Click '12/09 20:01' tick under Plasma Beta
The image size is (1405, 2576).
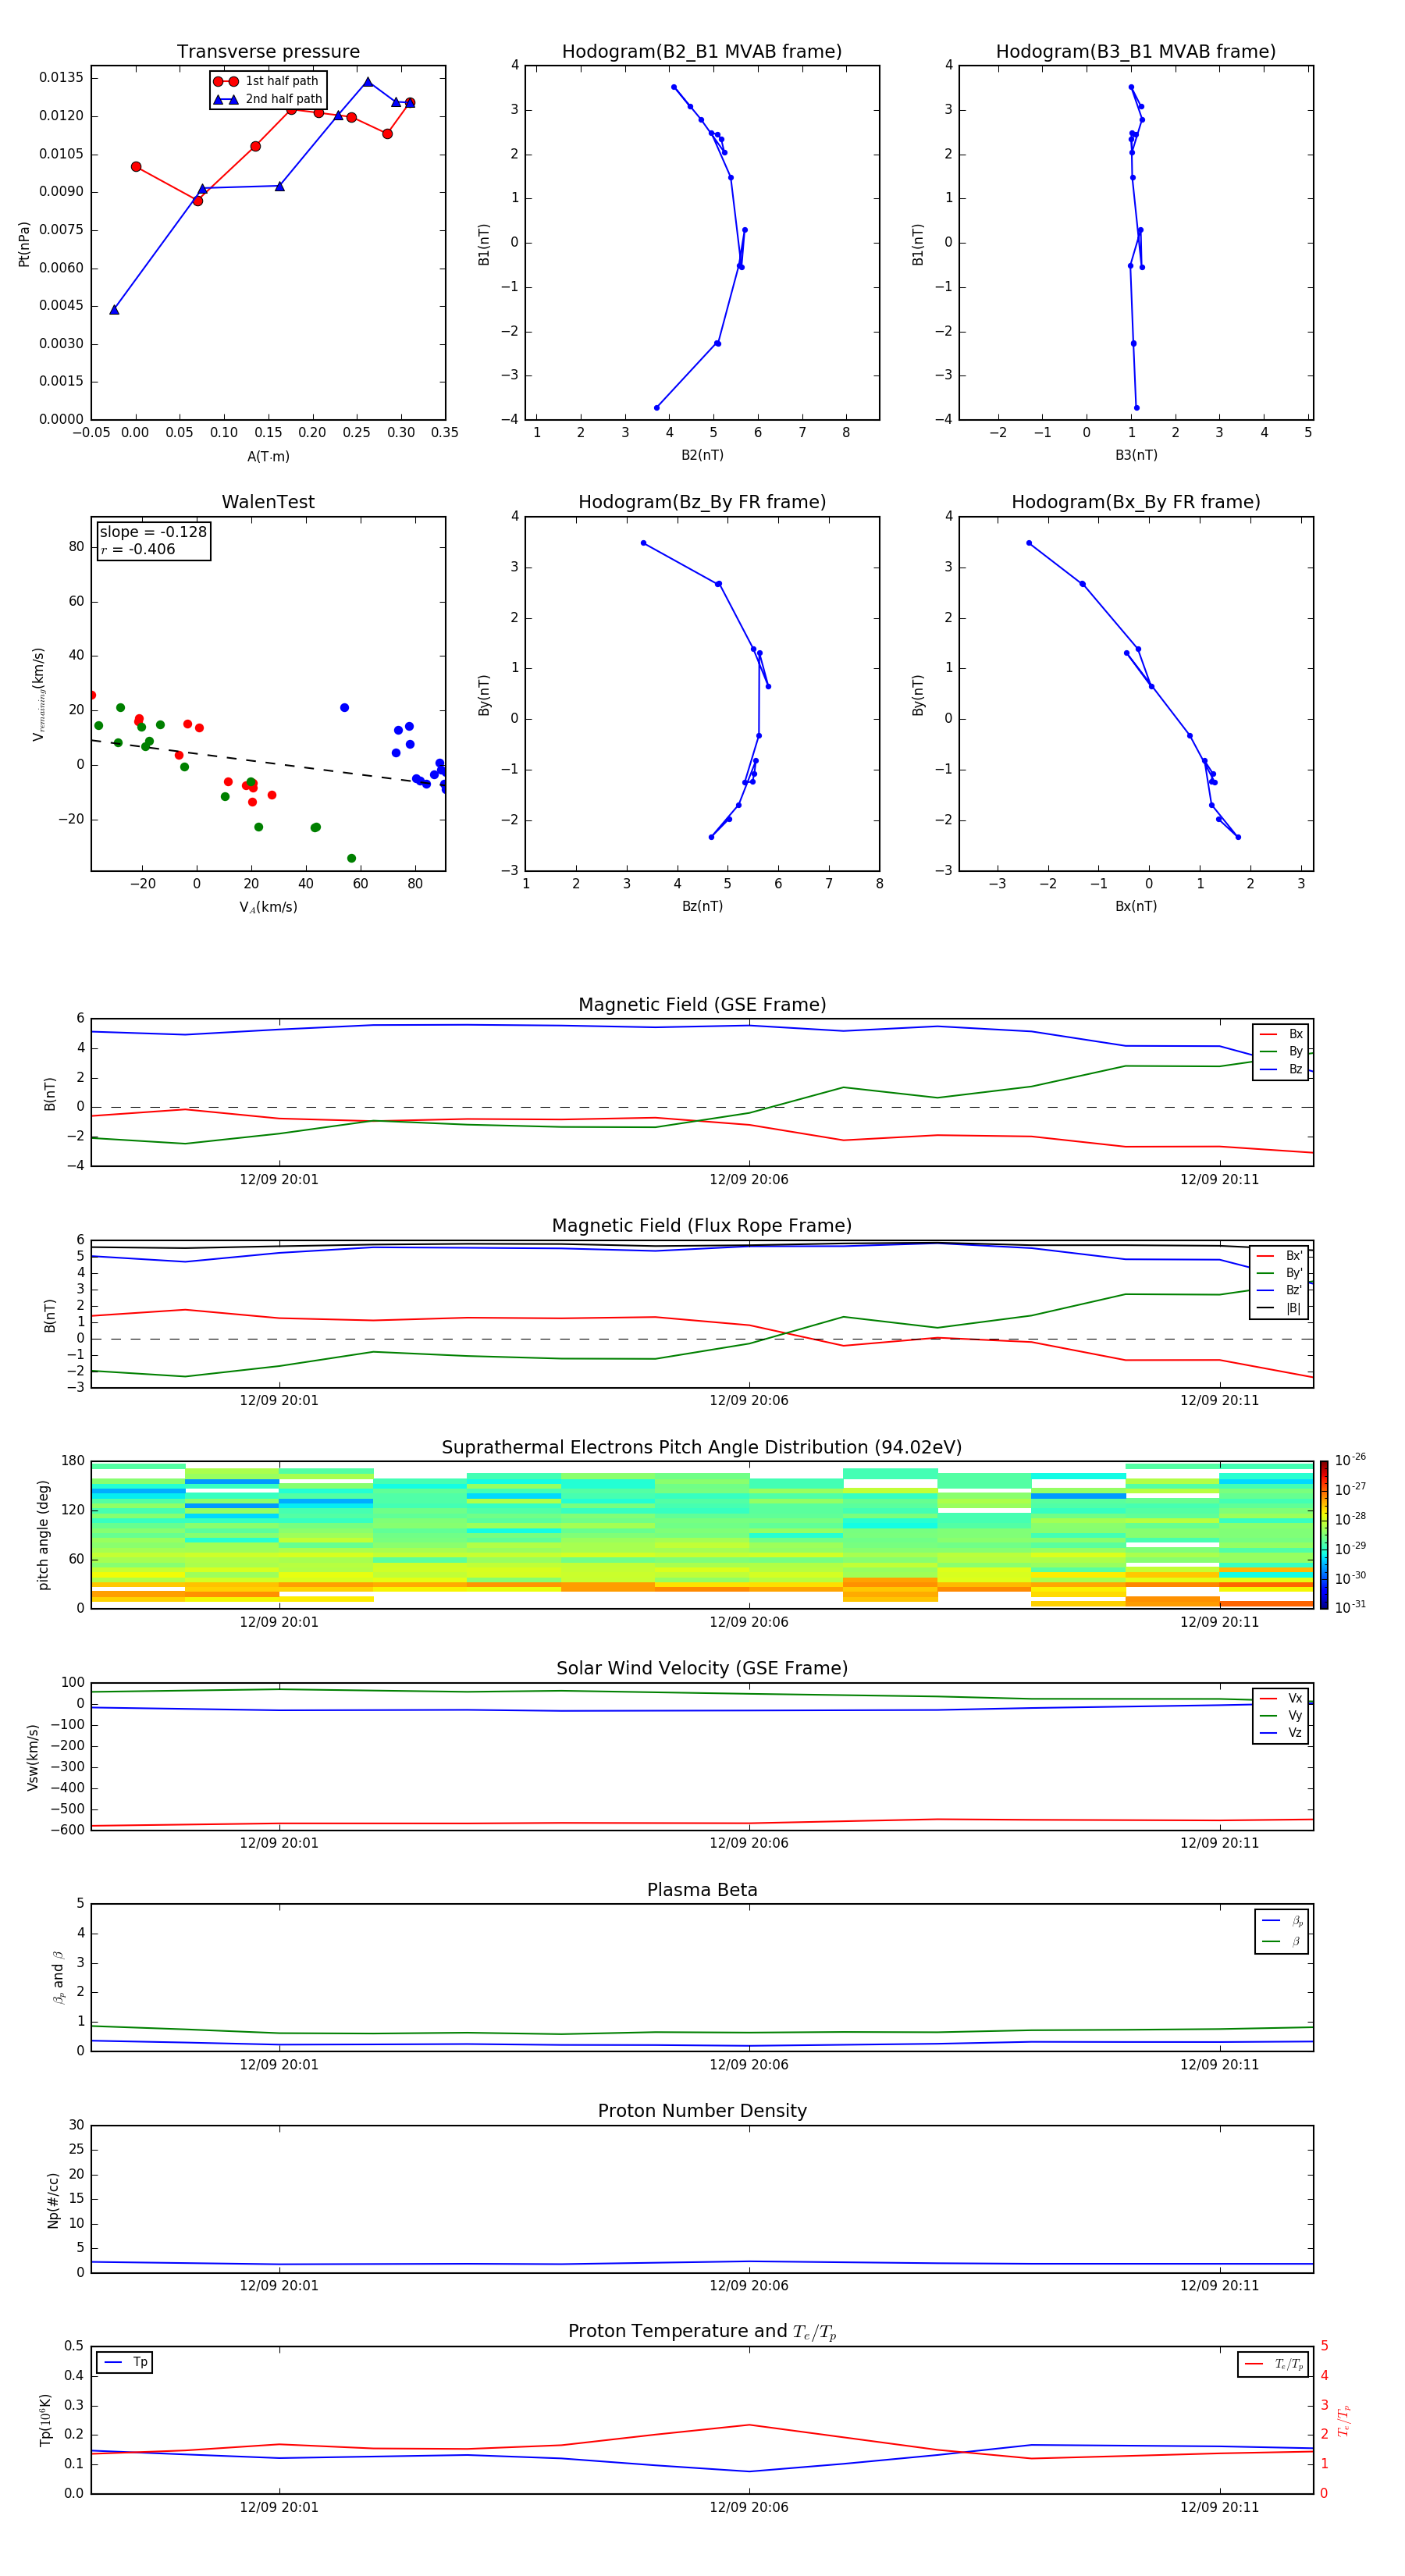(279, 2065)
